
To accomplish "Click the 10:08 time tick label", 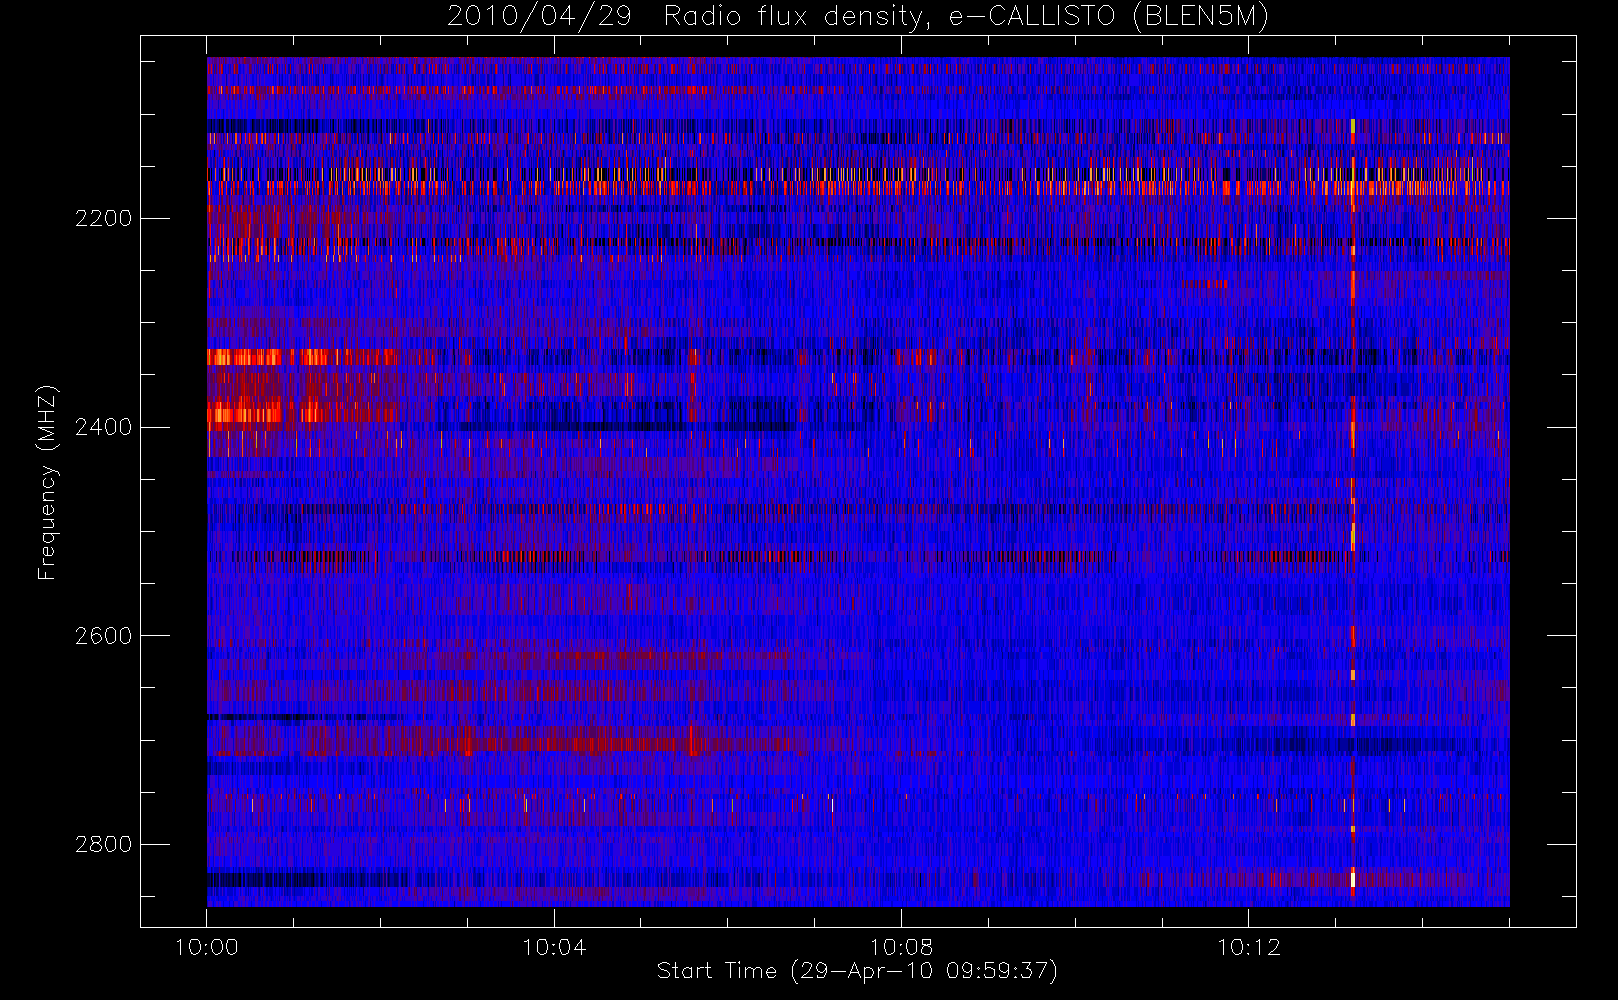I will 901,947.
